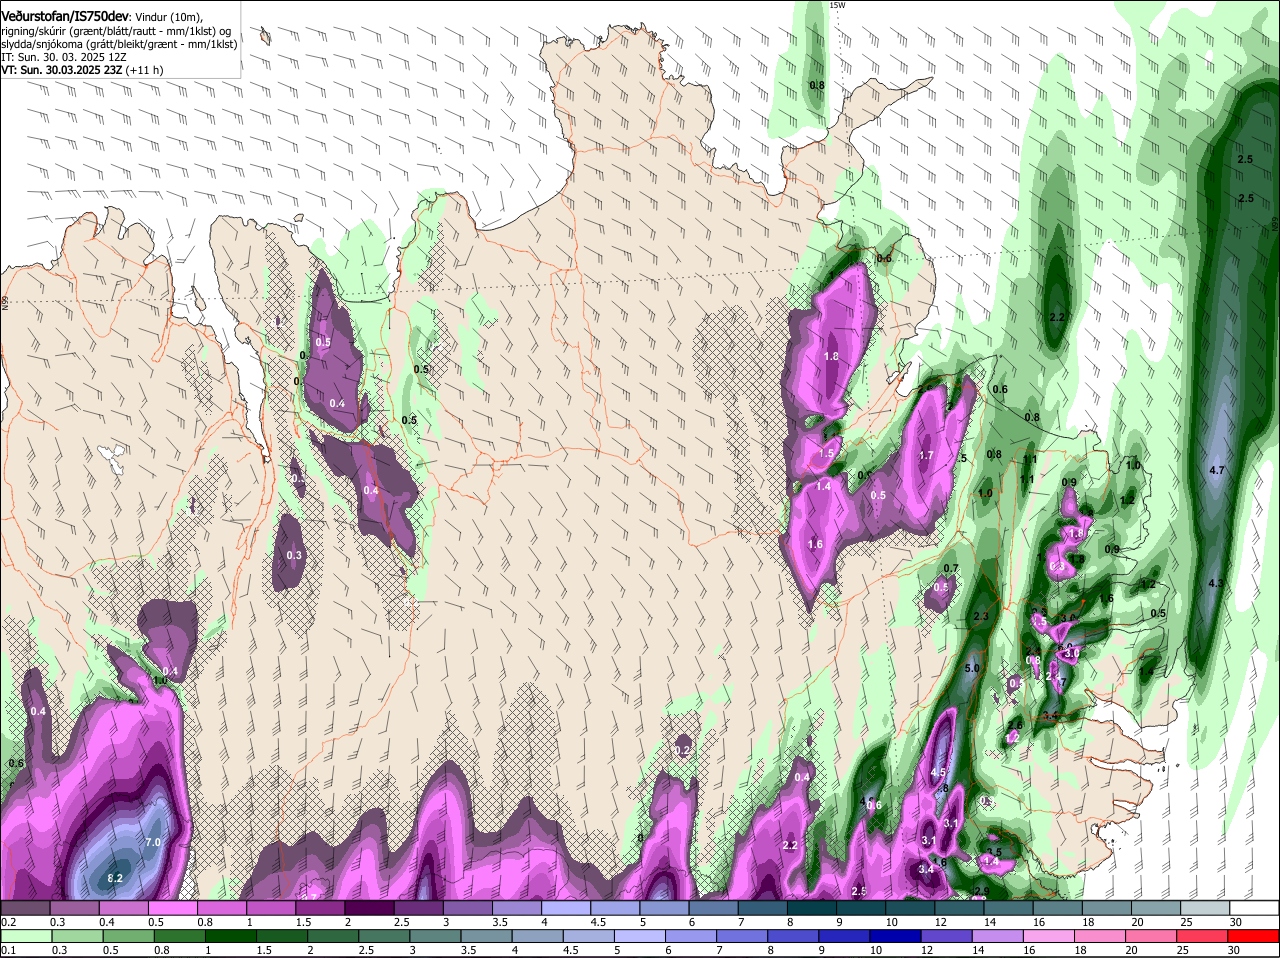Select the dark purple 2 snow legend swatch
This screenshot has width=1280, height=958.
371,906
